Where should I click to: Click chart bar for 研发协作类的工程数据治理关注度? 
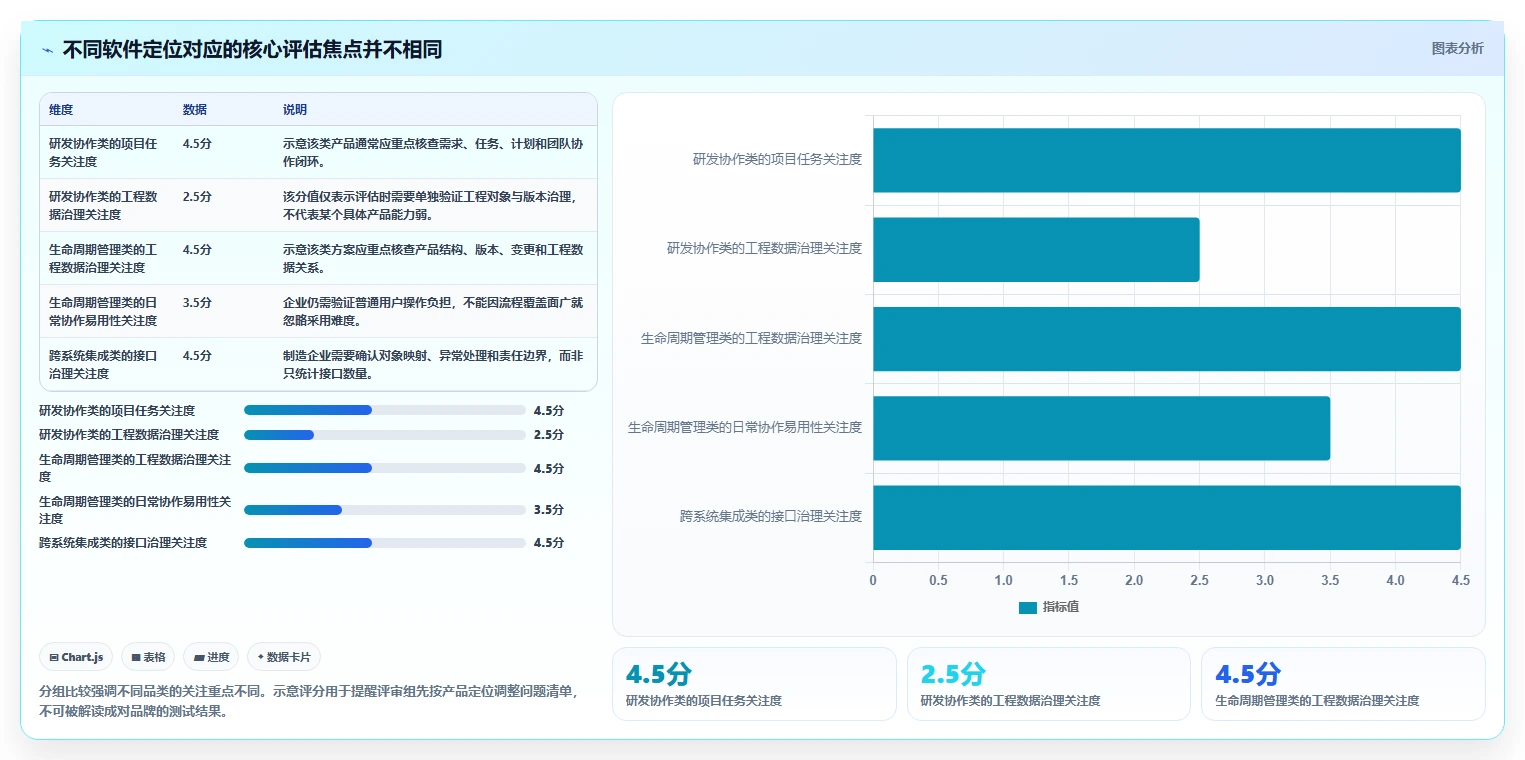point(1036,249)
